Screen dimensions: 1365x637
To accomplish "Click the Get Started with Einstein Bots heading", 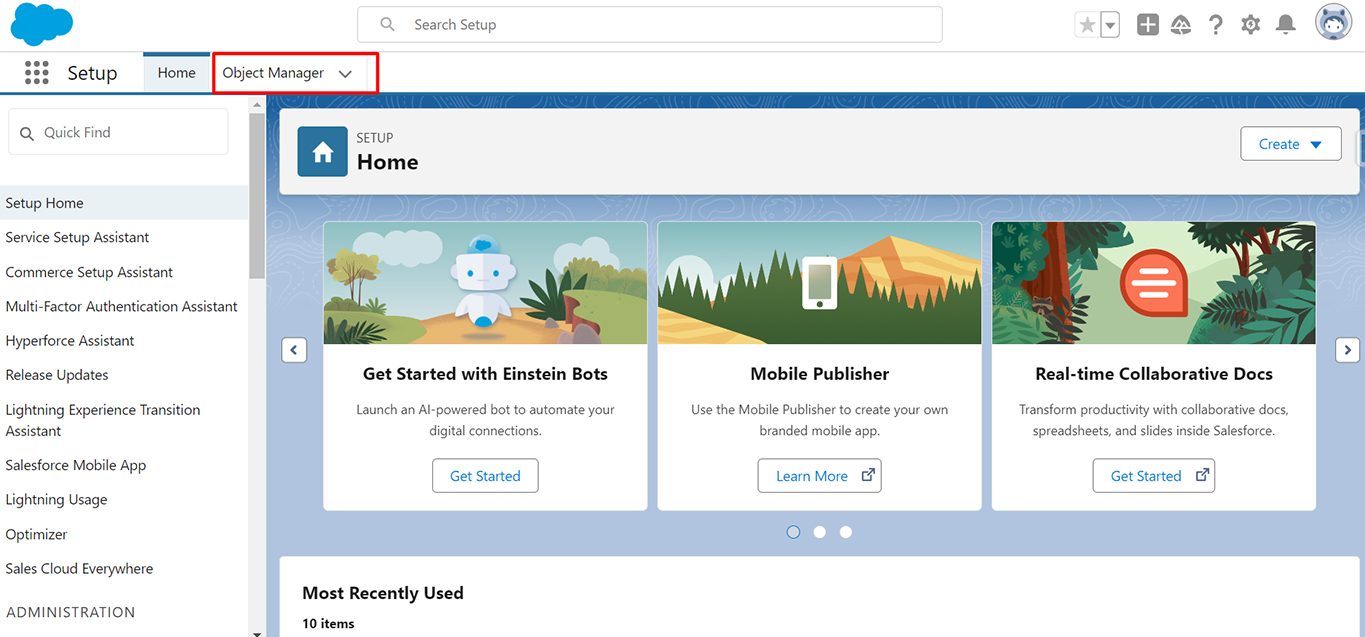I will coord(485,374).
